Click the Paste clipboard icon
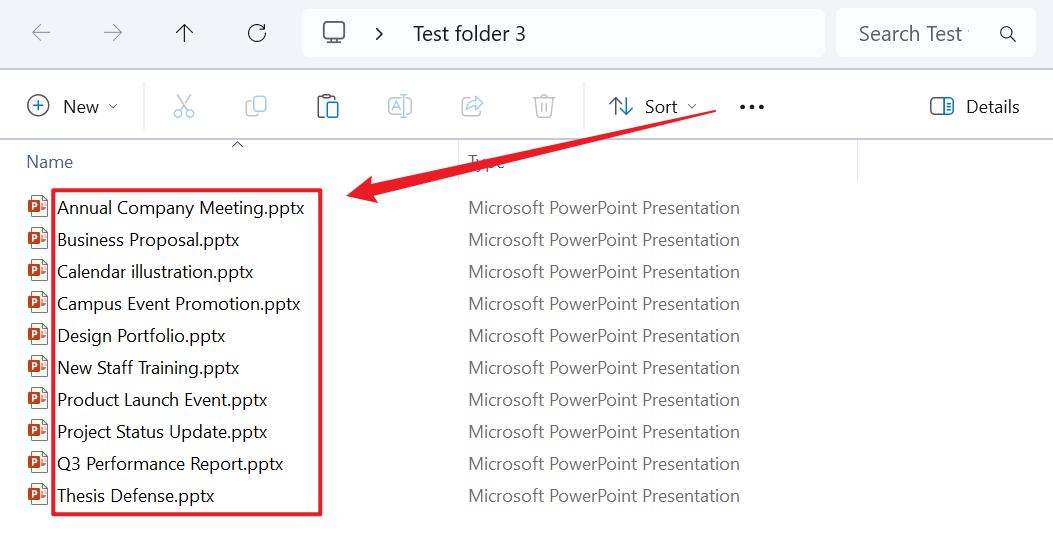The width and height of the screenshot is (1053, 534). pyautogui.click(x=328, y=106)
